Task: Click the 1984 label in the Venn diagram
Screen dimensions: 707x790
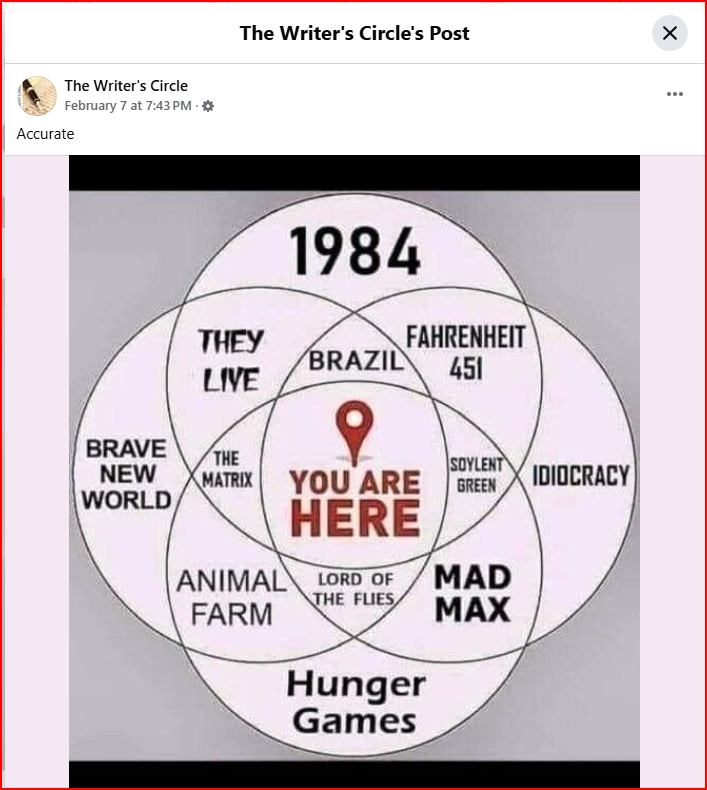Action: coord(355,251)
